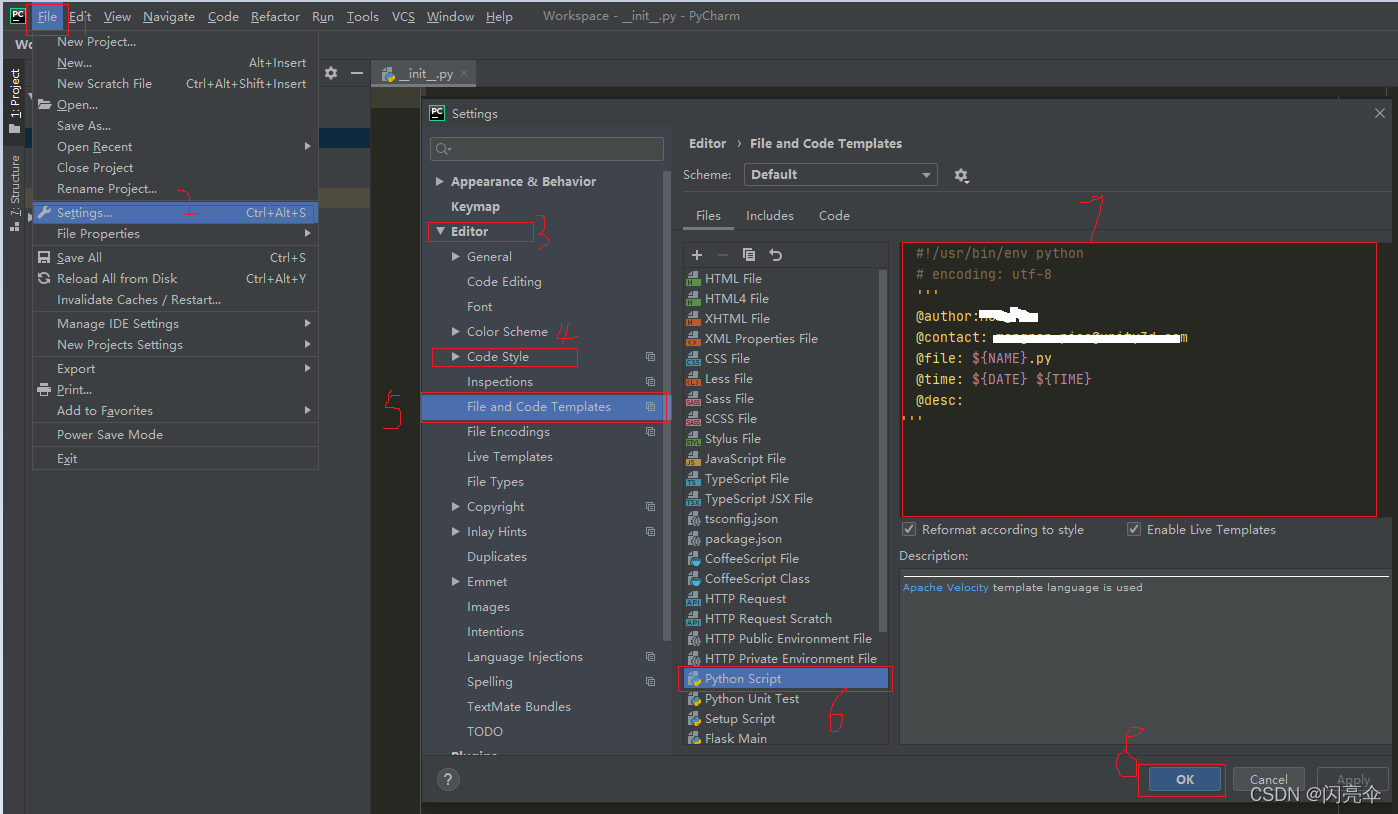Confirm settings with OK button
1398x814 pixels.
1185,780
